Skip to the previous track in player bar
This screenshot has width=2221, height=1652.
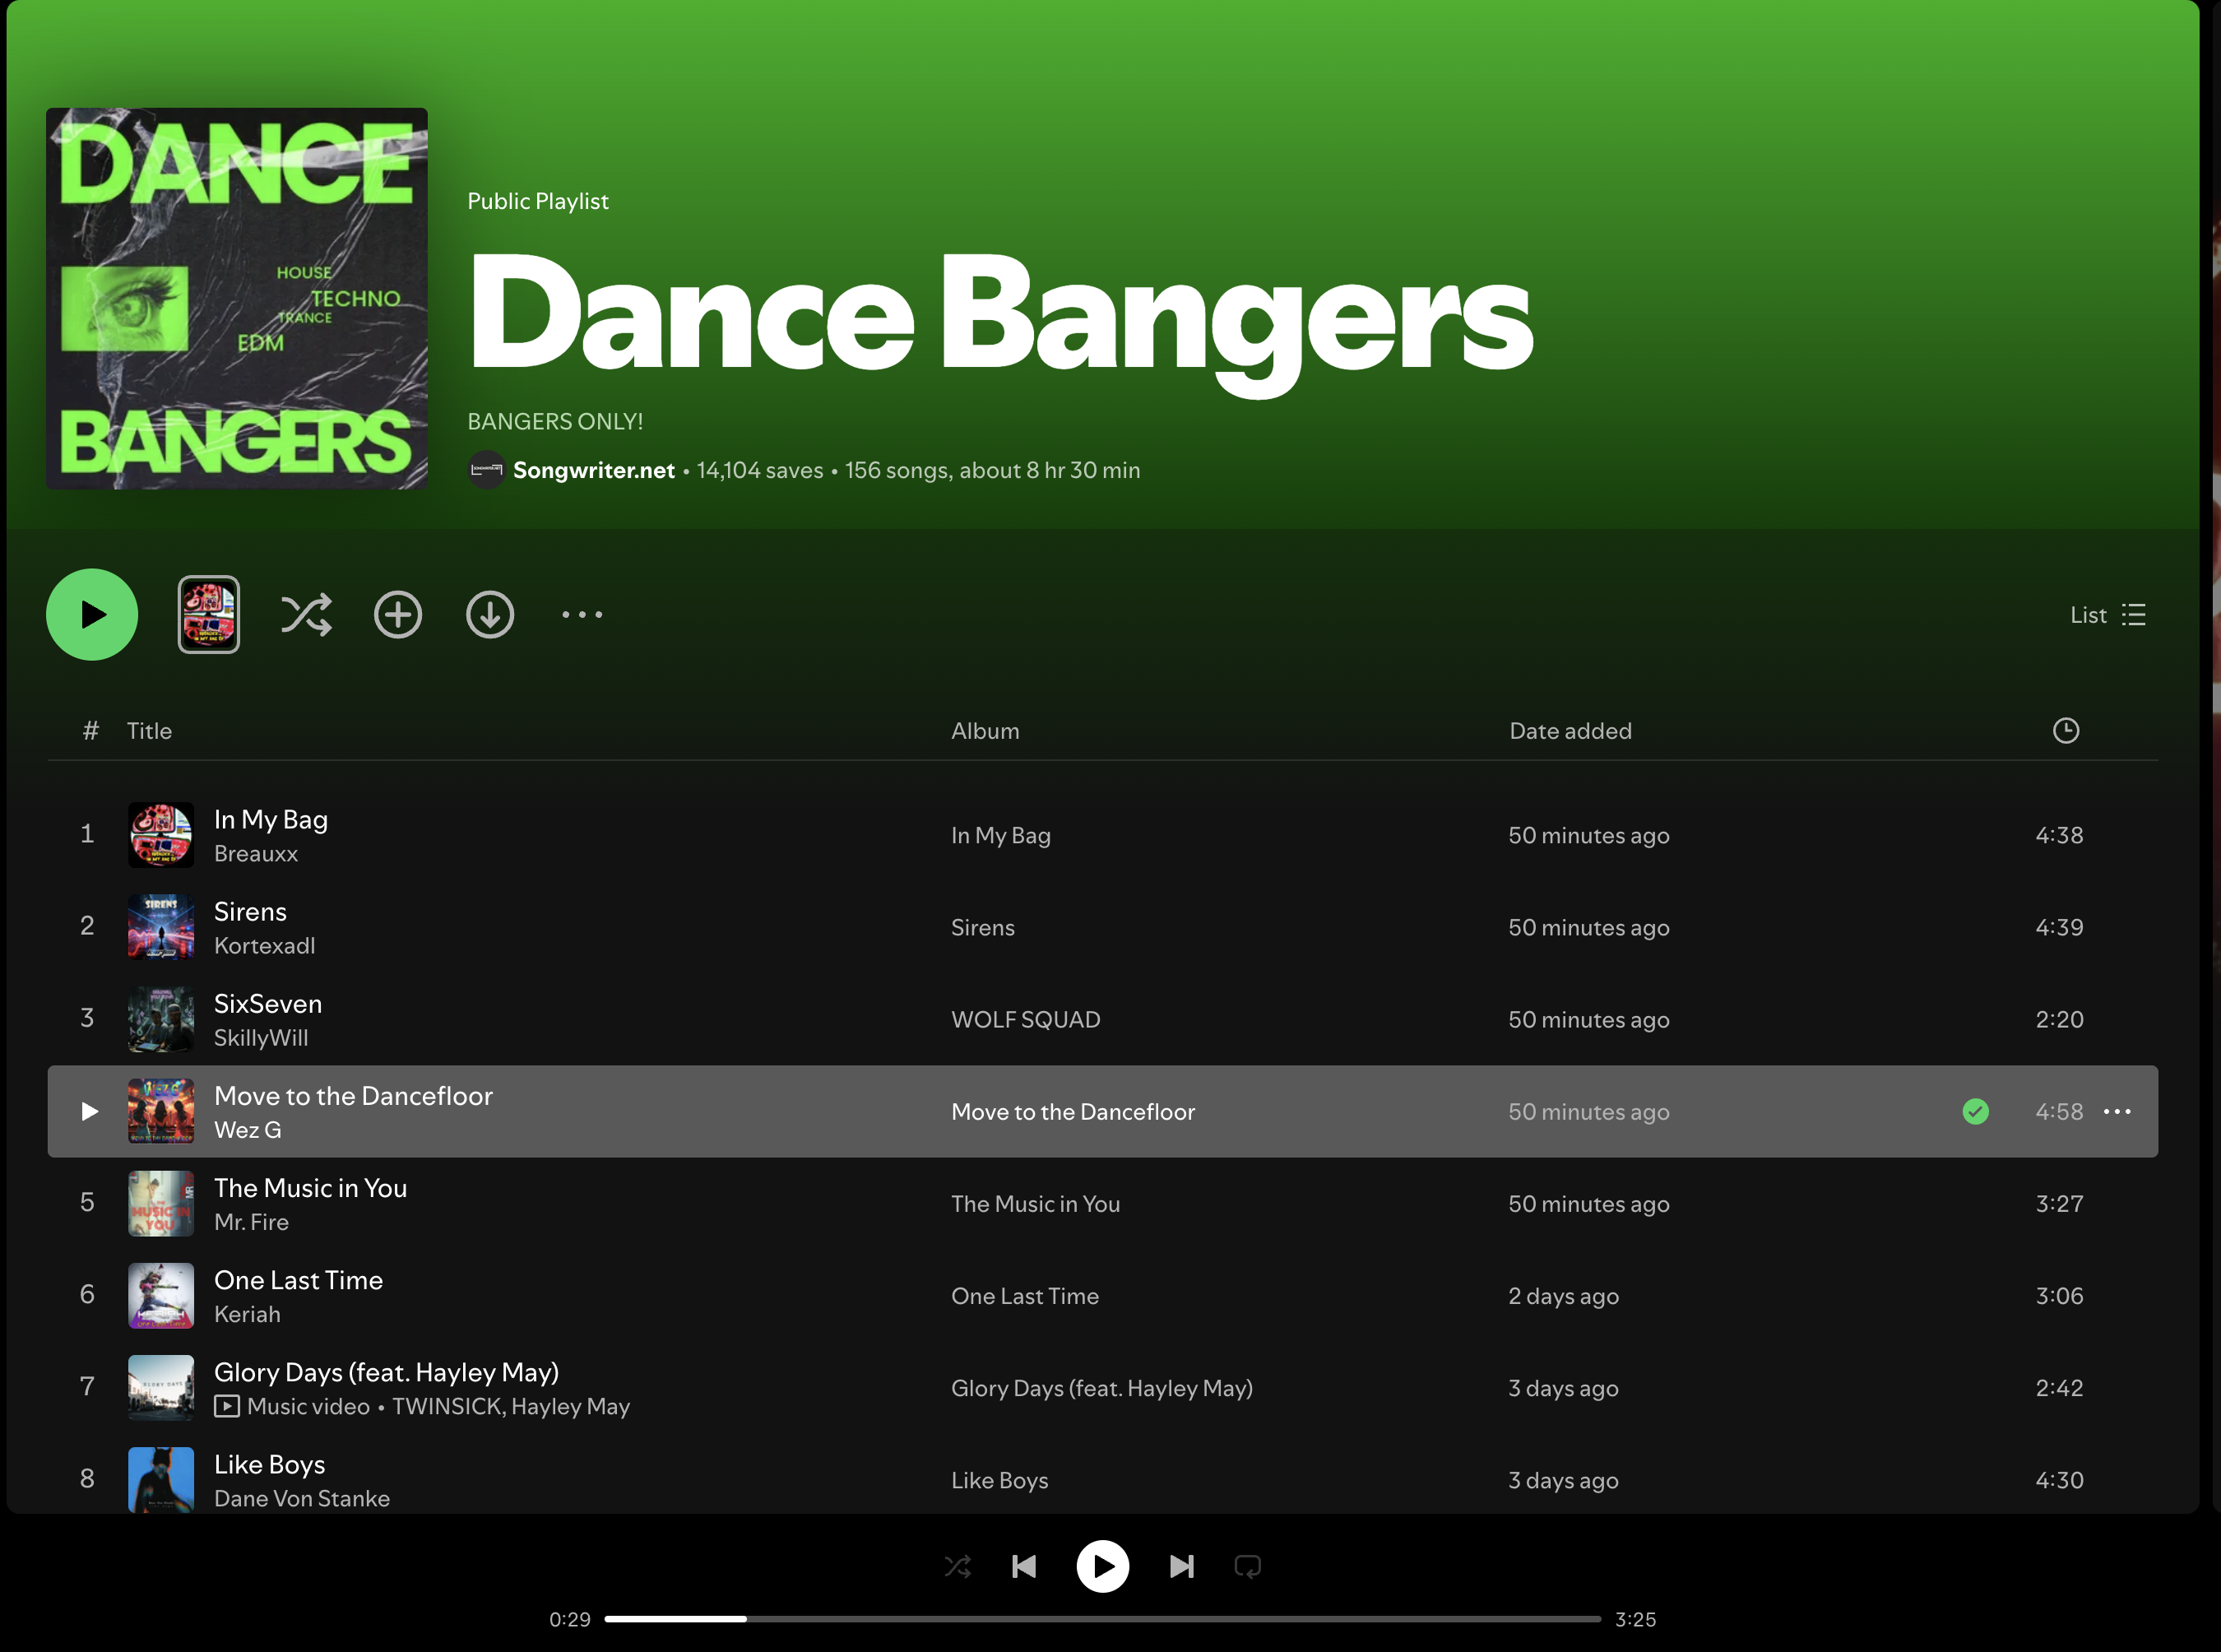tap(1024, 1565)
